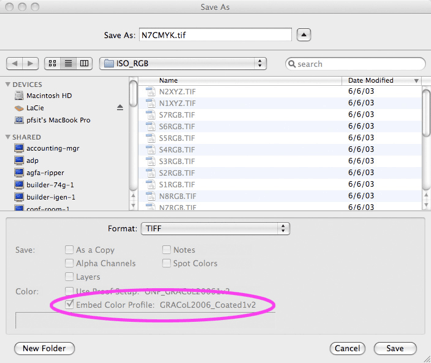Click the Cancel button
Image resolution: width=431 pixels, height=363 pixels.
coord(347,348)
